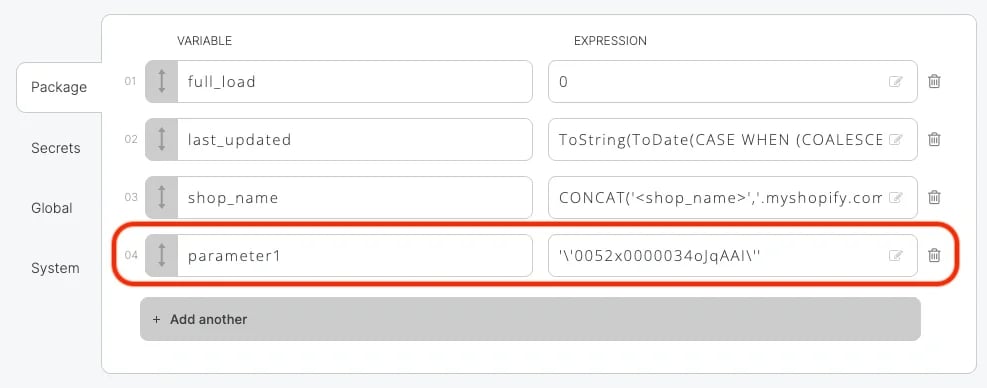Select the Package tab

pyautogui.click(x=59, y=87)
